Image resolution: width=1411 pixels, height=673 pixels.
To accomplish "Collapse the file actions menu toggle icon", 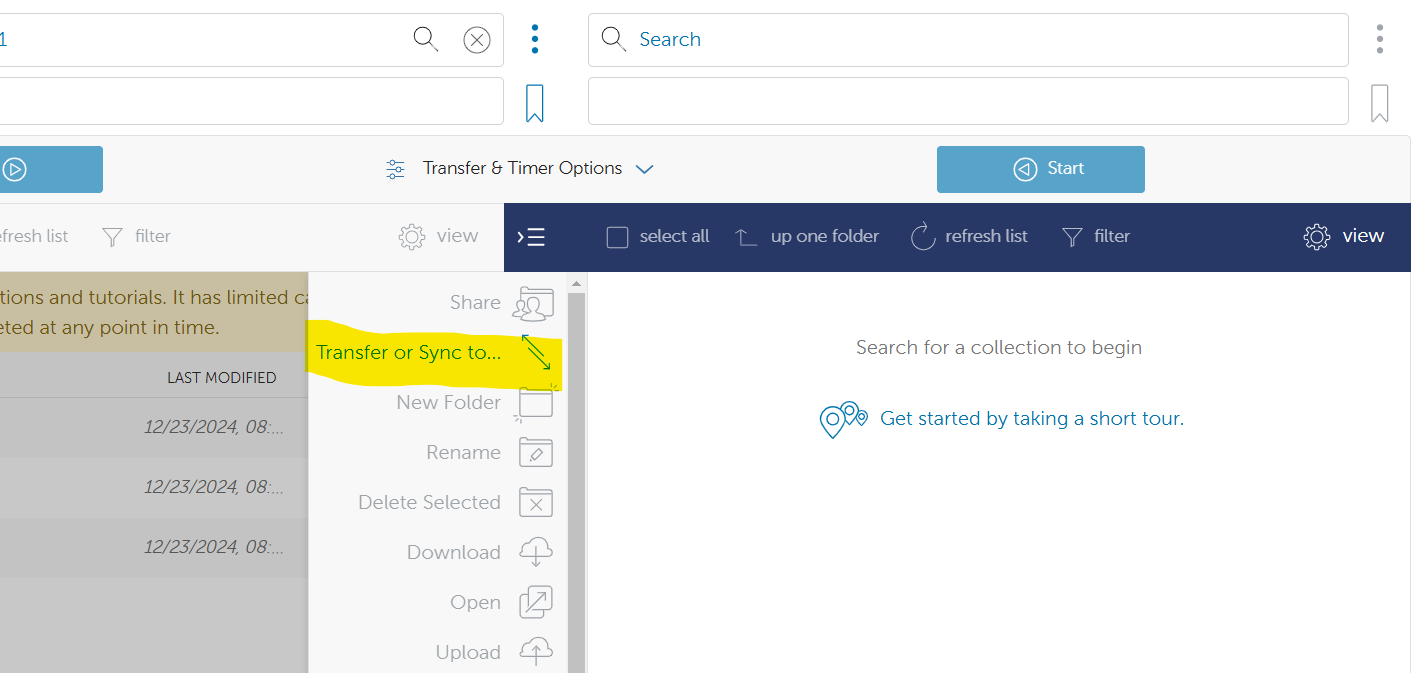I will click(x=531, y=237).
